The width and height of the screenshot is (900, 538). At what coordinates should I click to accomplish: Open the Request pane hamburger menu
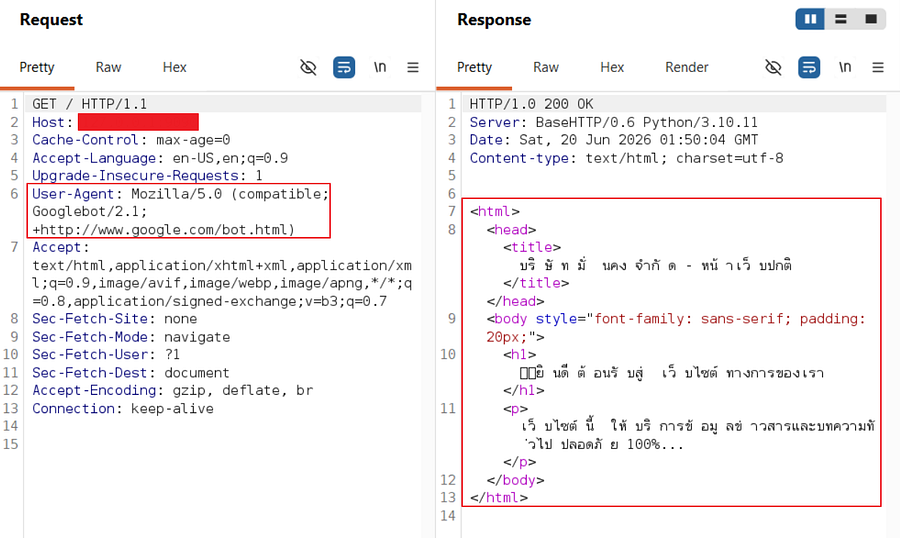(x=413, y=67)
